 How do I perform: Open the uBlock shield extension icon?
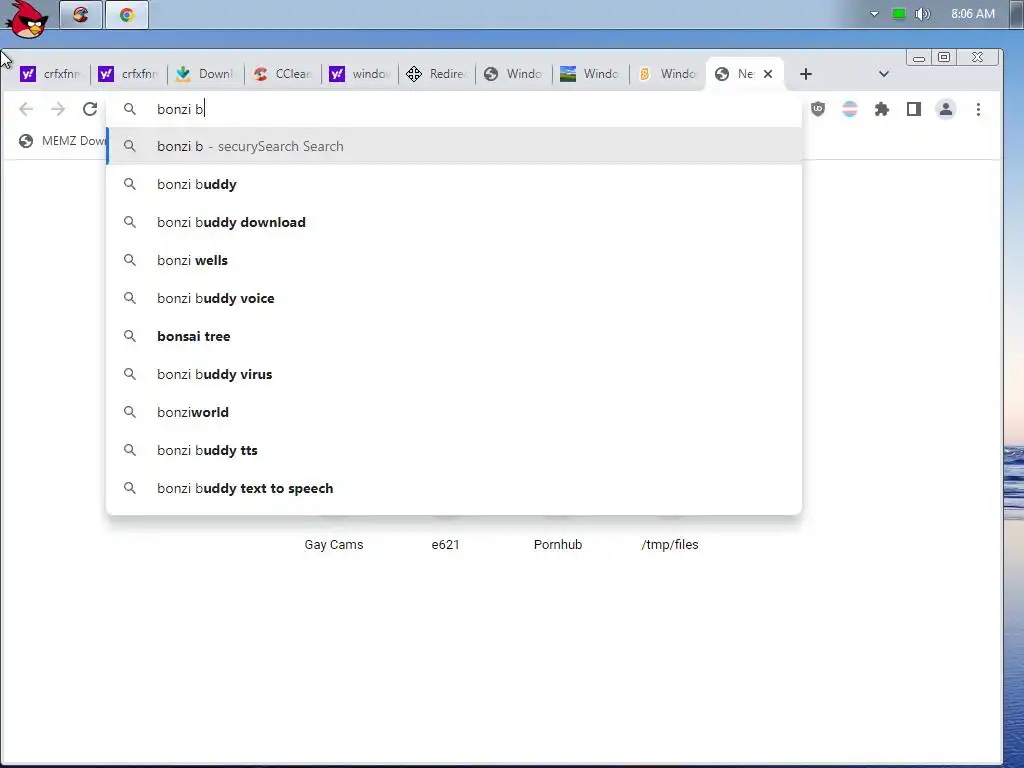point(818,109)
